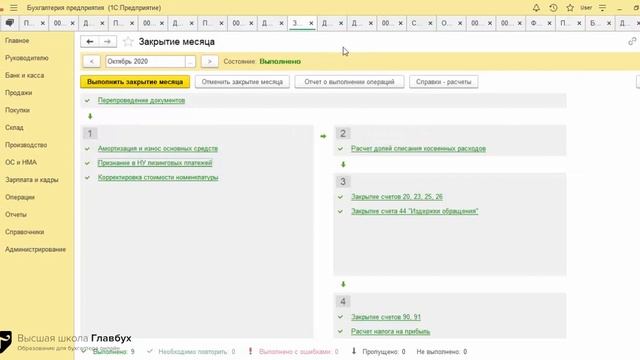Open Продажи section
The image size is (640, 360).
(x=18, y=93)
